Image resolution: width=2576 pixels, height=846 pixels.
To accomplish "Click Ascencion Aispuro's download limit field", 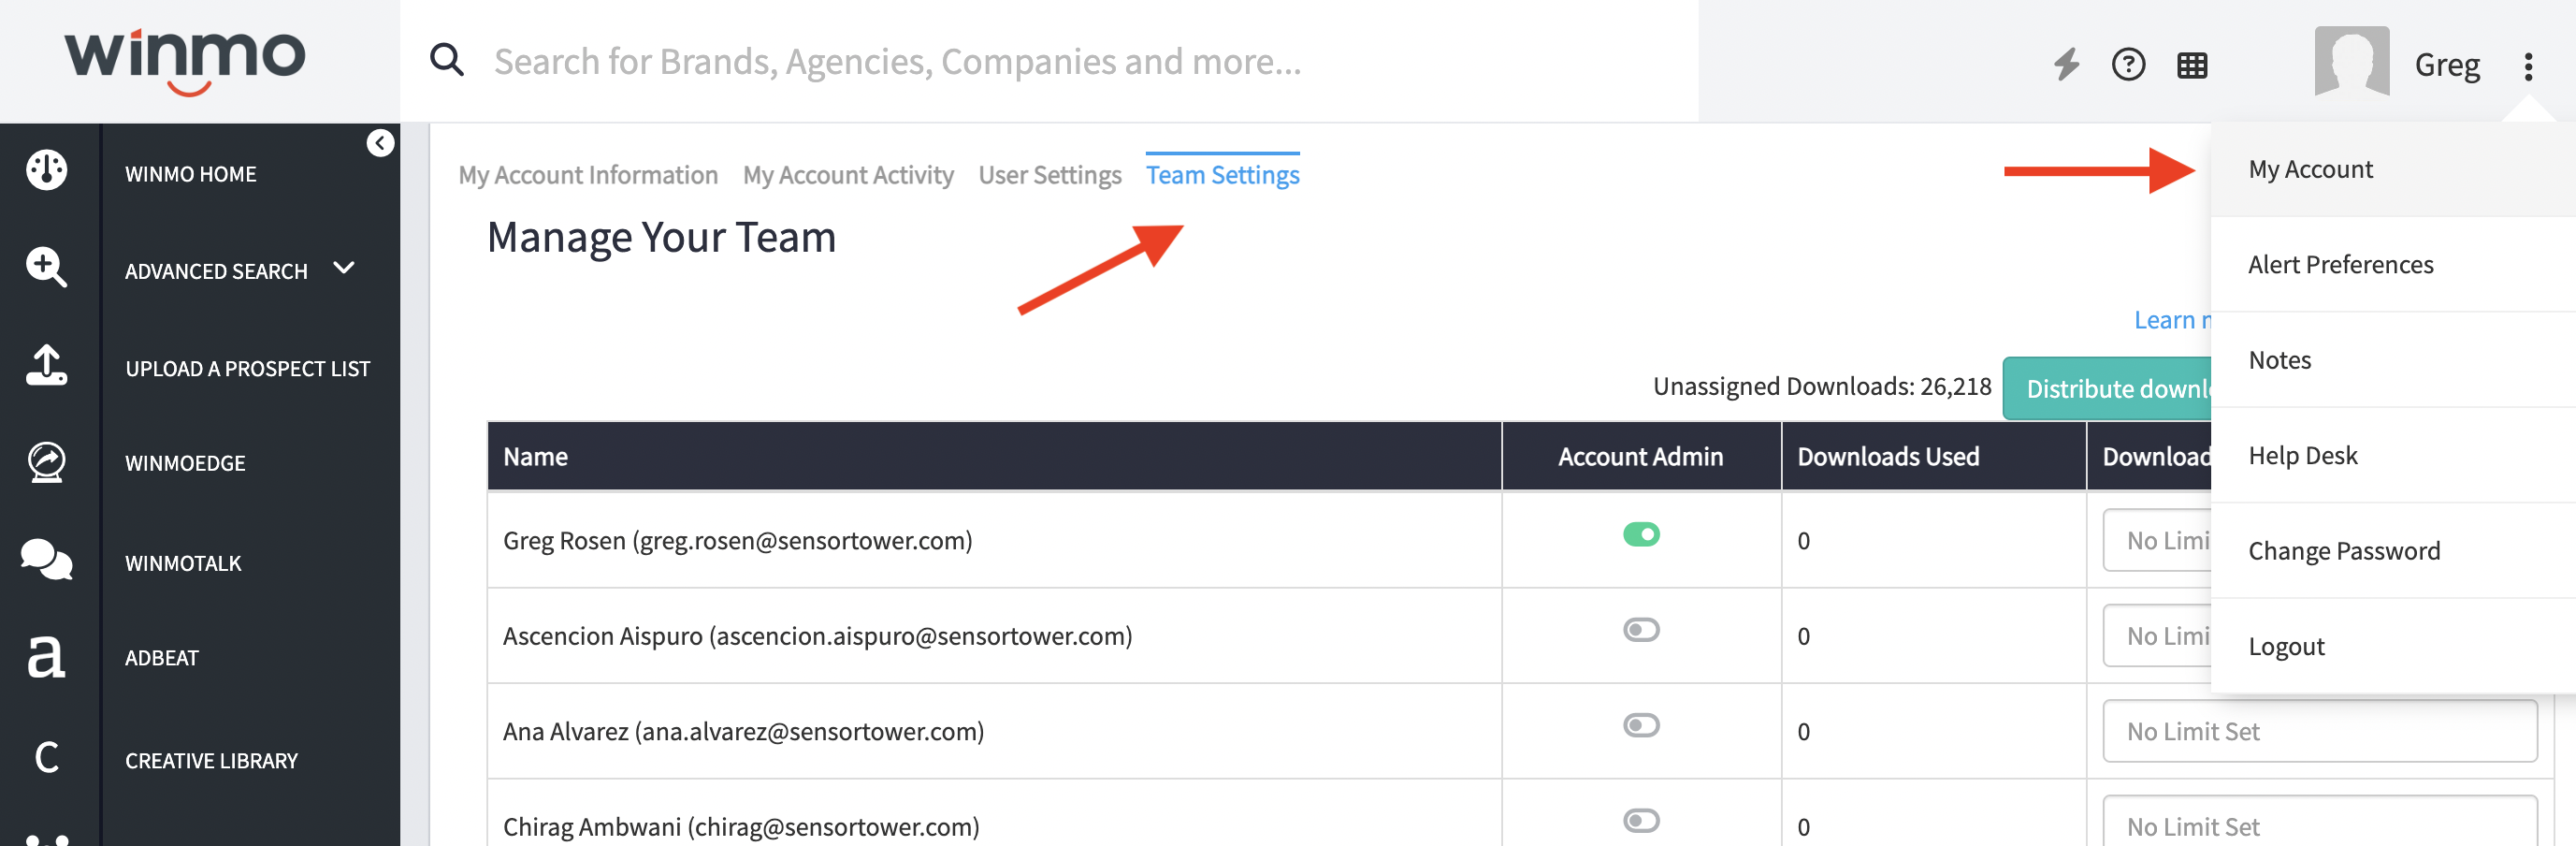I will coord(2157,636).
